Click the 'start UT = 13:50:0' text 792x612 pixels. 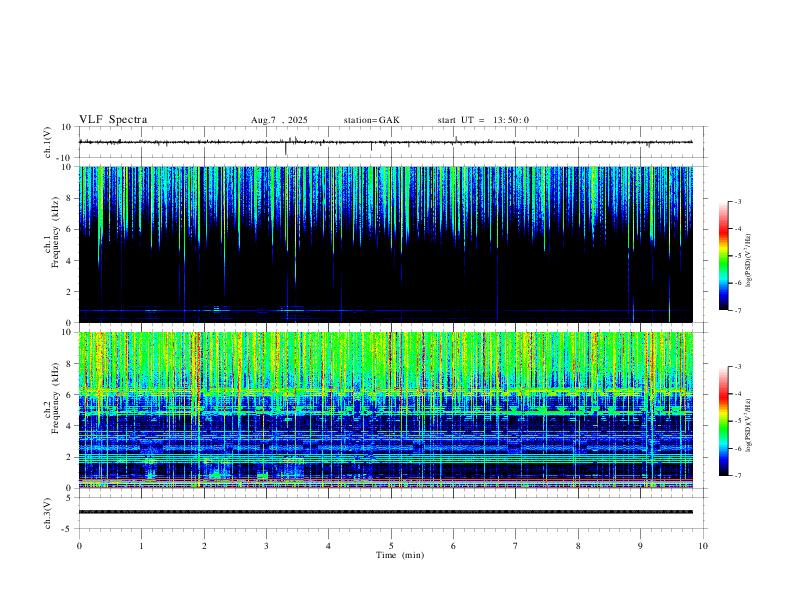click(x=483, y=120)
